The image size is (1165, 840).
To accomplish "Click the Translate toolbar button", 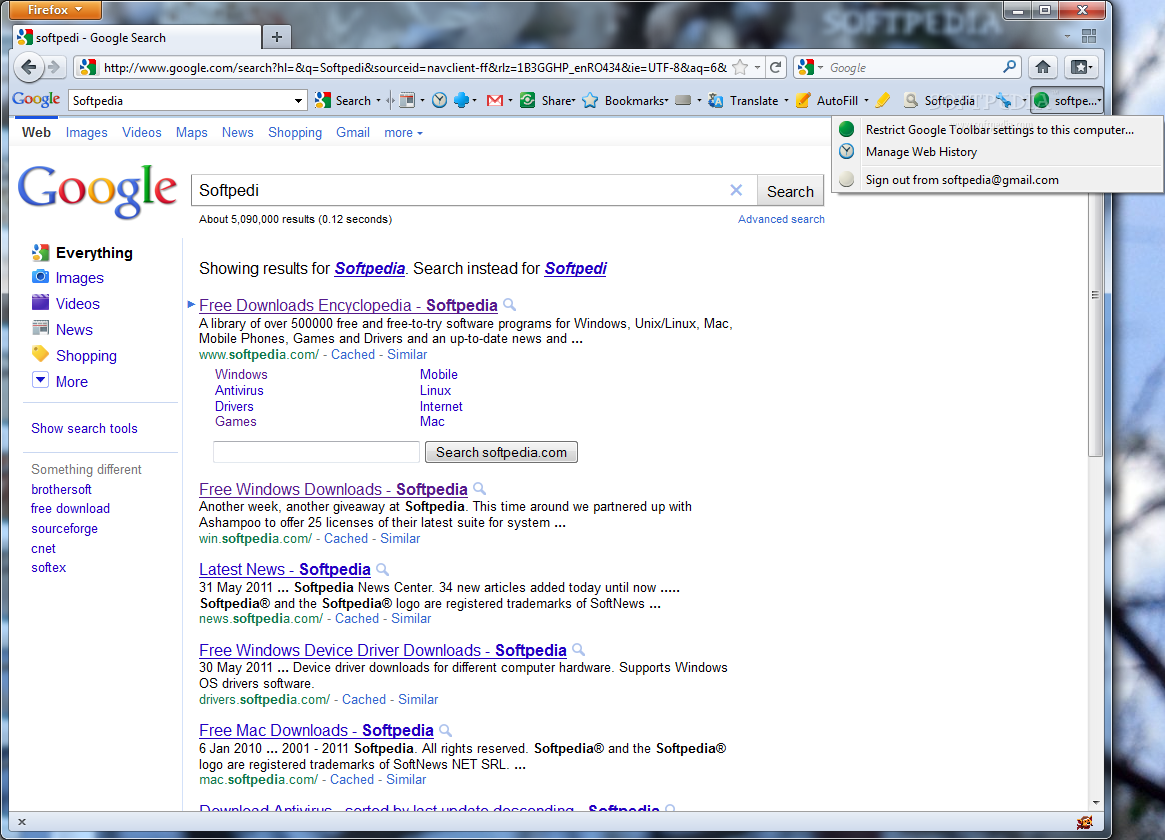I will (743, 100).
